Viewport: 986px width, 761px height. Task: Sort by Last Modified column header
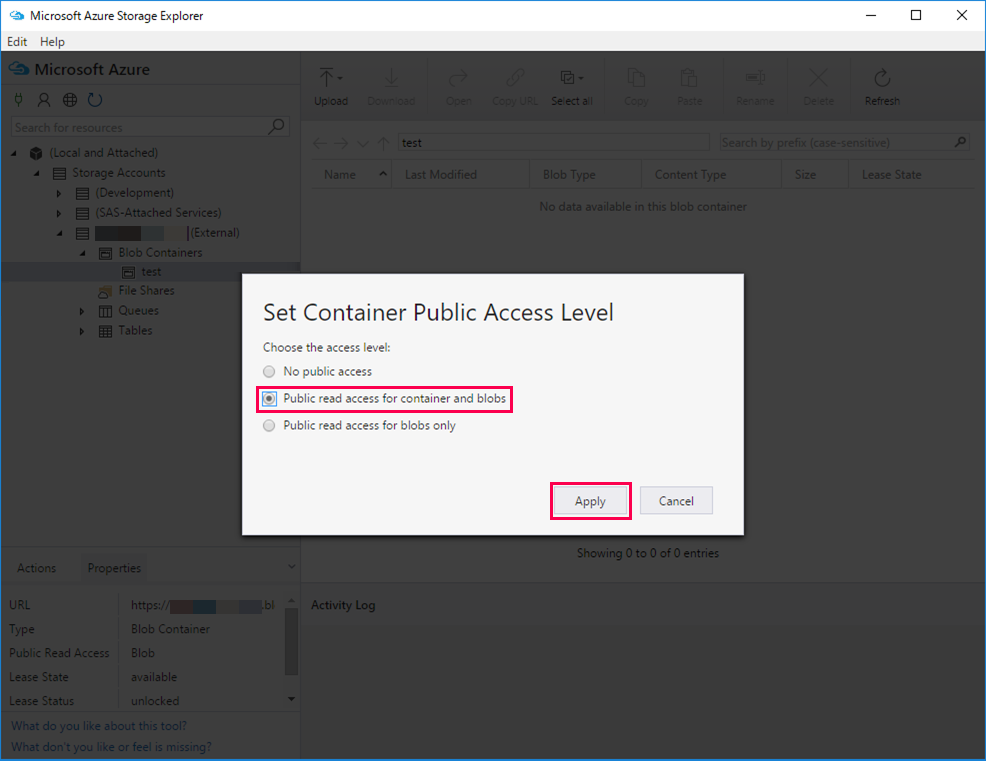click(x=460, y=174)
